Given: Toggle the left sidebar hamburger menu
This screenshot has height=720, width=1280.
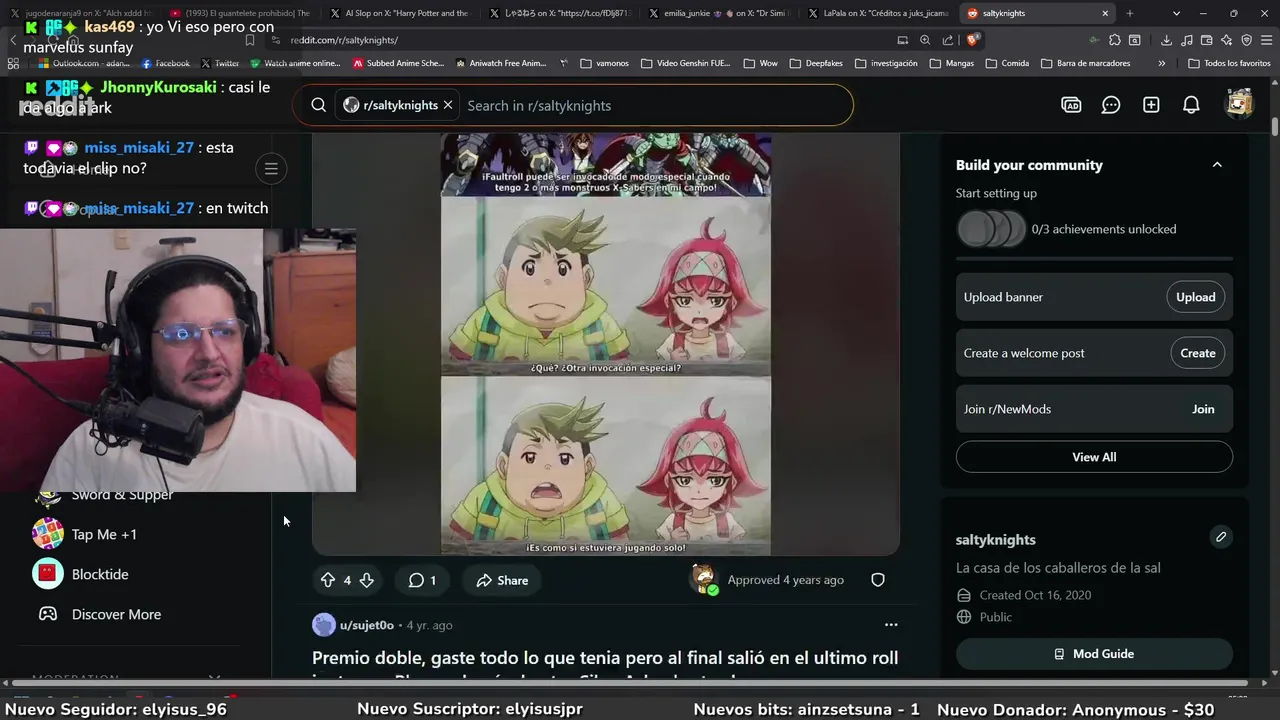Looking at the screenshot, I should click(x=271, y=168).
